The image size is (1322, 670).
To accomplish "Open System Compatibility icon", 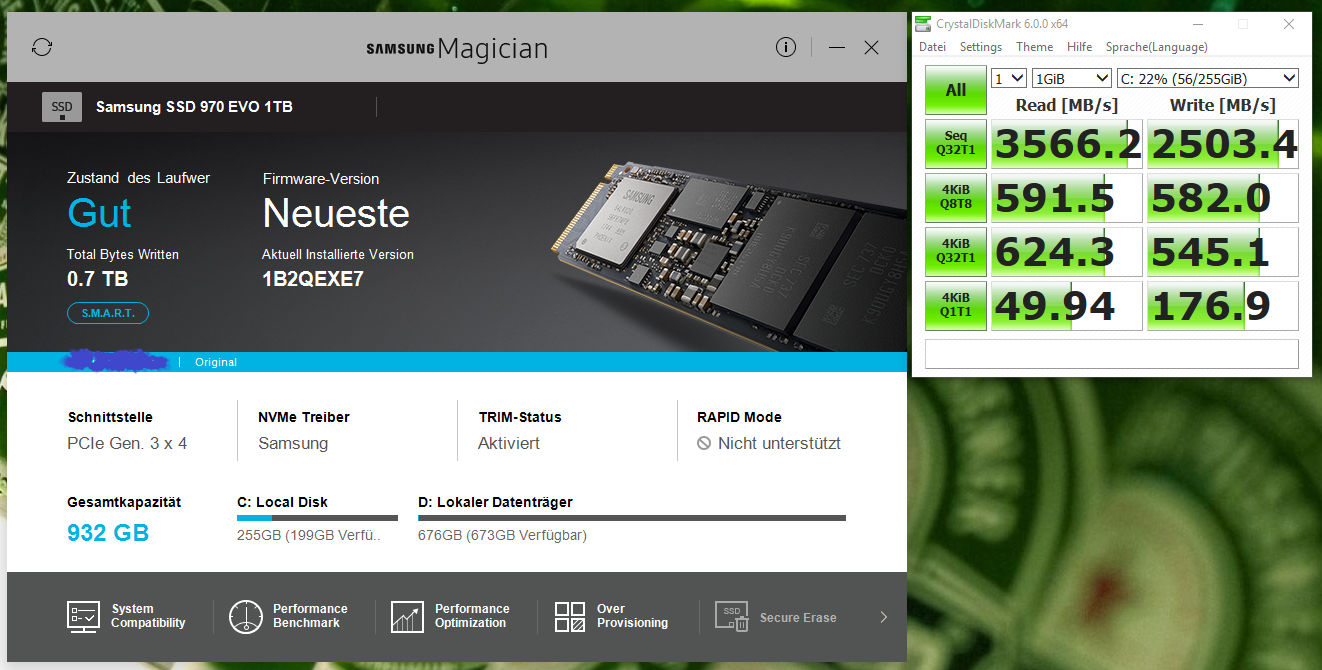I will pos(83,616).
